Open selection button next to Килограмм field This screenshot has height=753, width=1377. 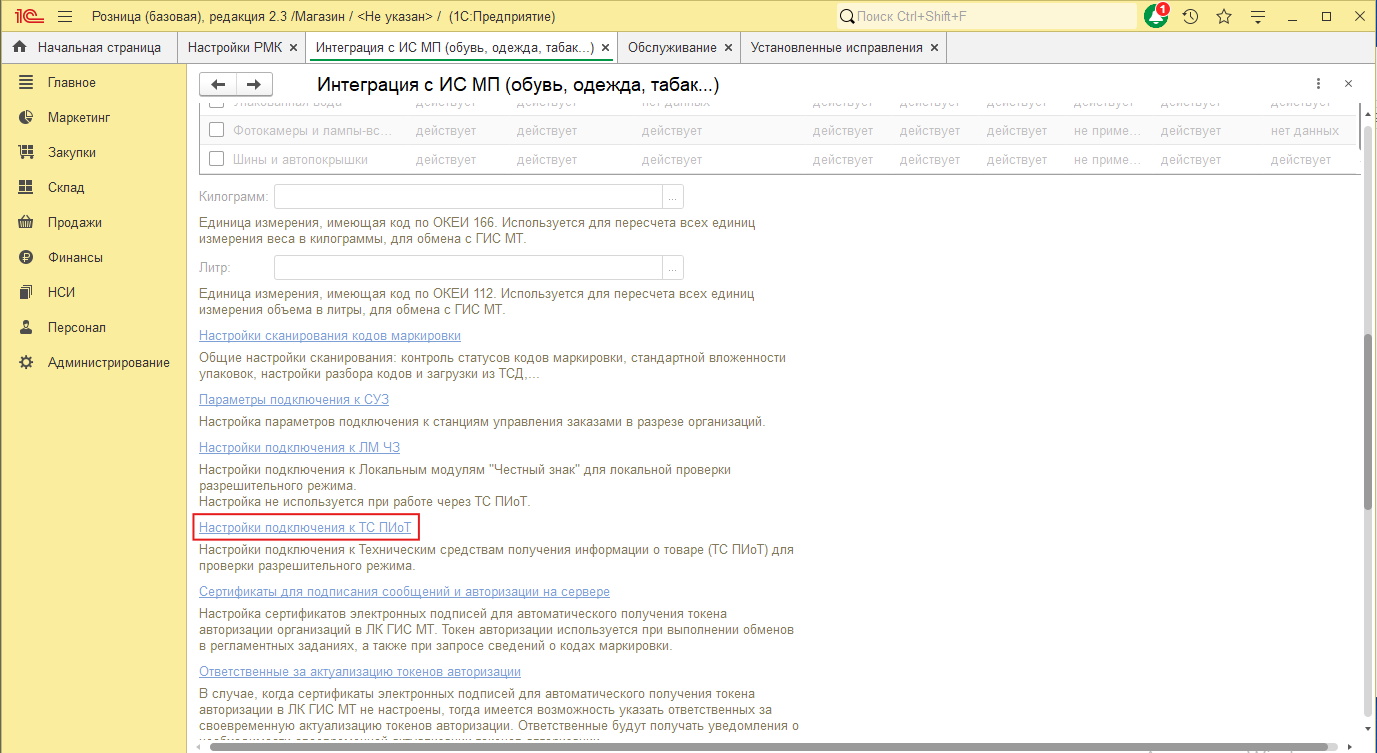pos(674,196)
